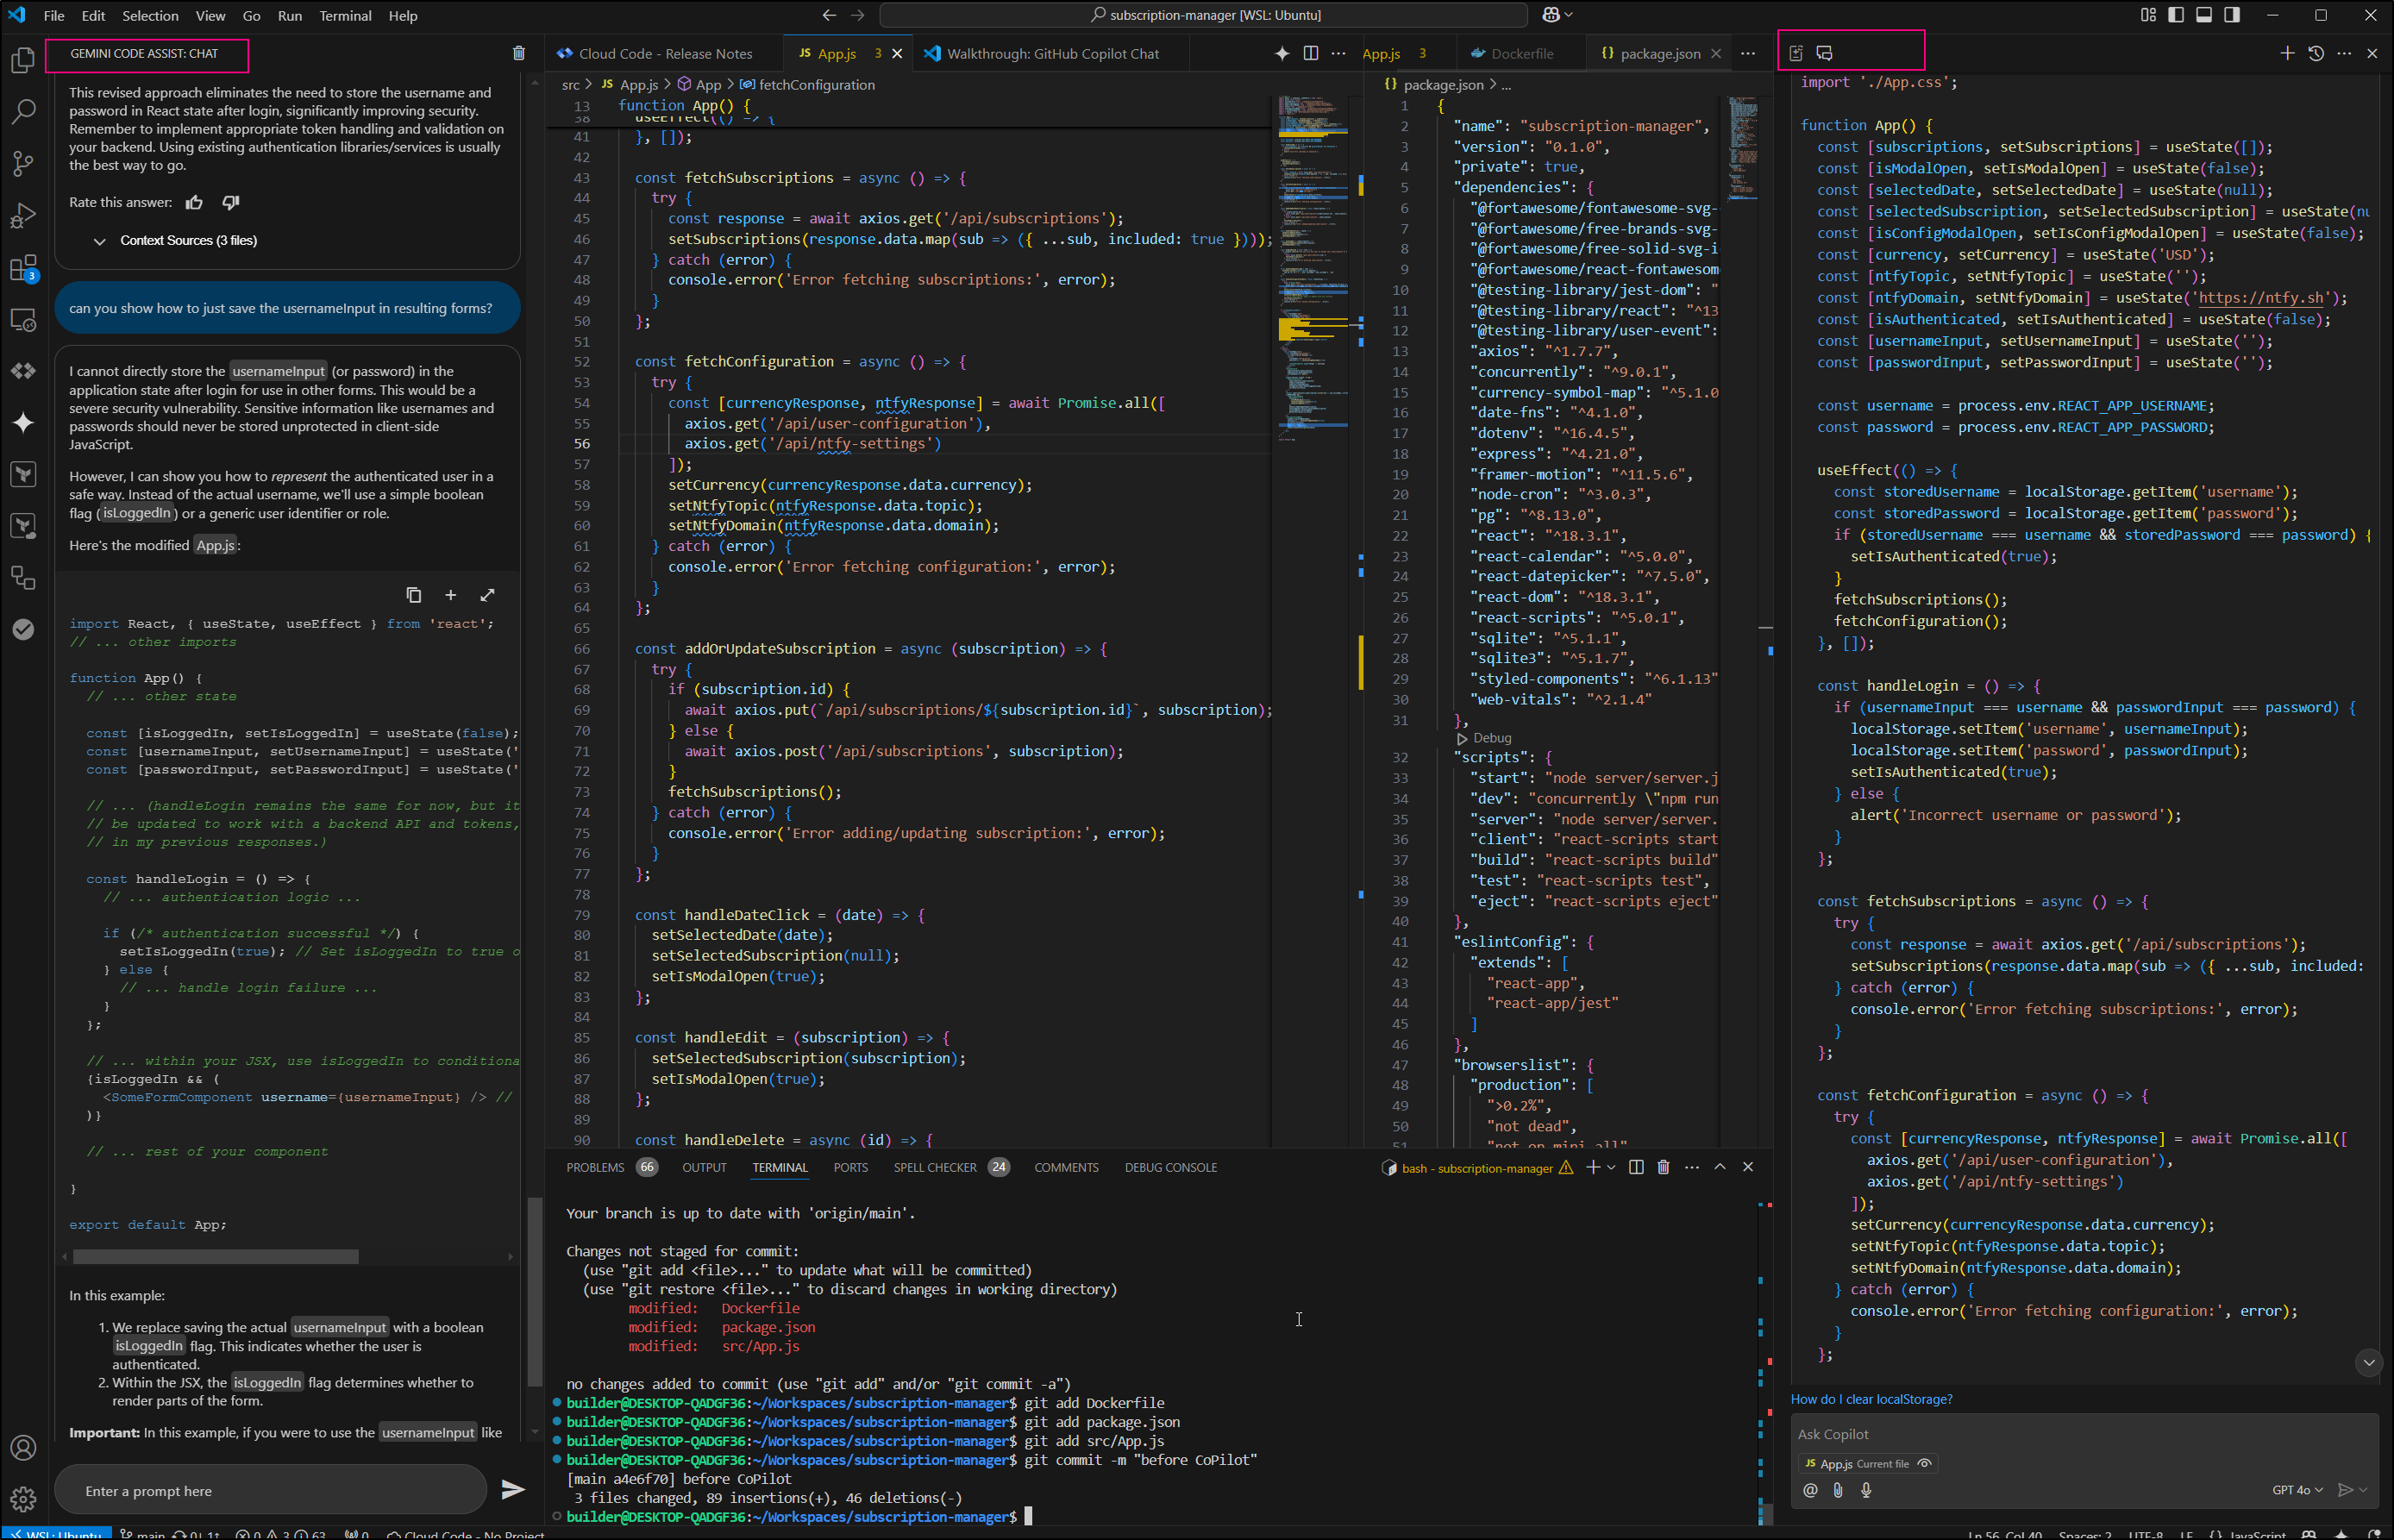
Task: Send the Gemini prompt
Action: tap(513, 1490)
